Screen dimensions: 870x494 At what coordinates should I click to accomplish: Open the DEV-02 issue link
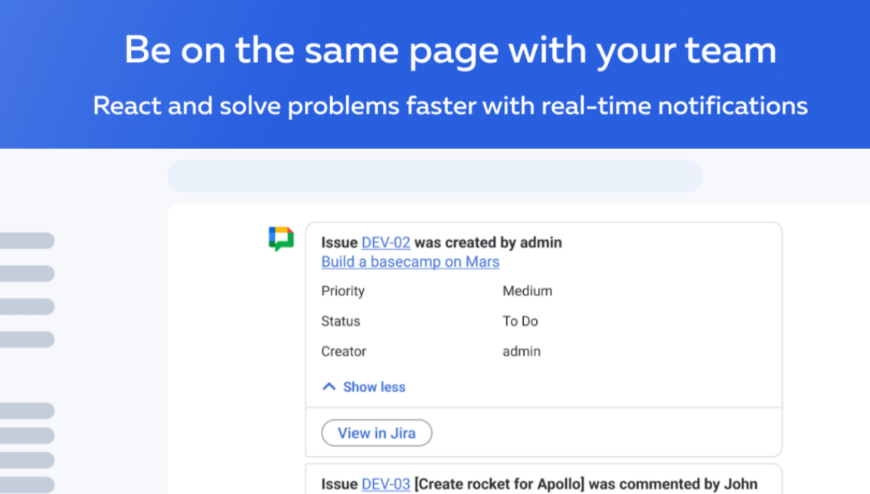pyautogui.click(x=386, y=242)
